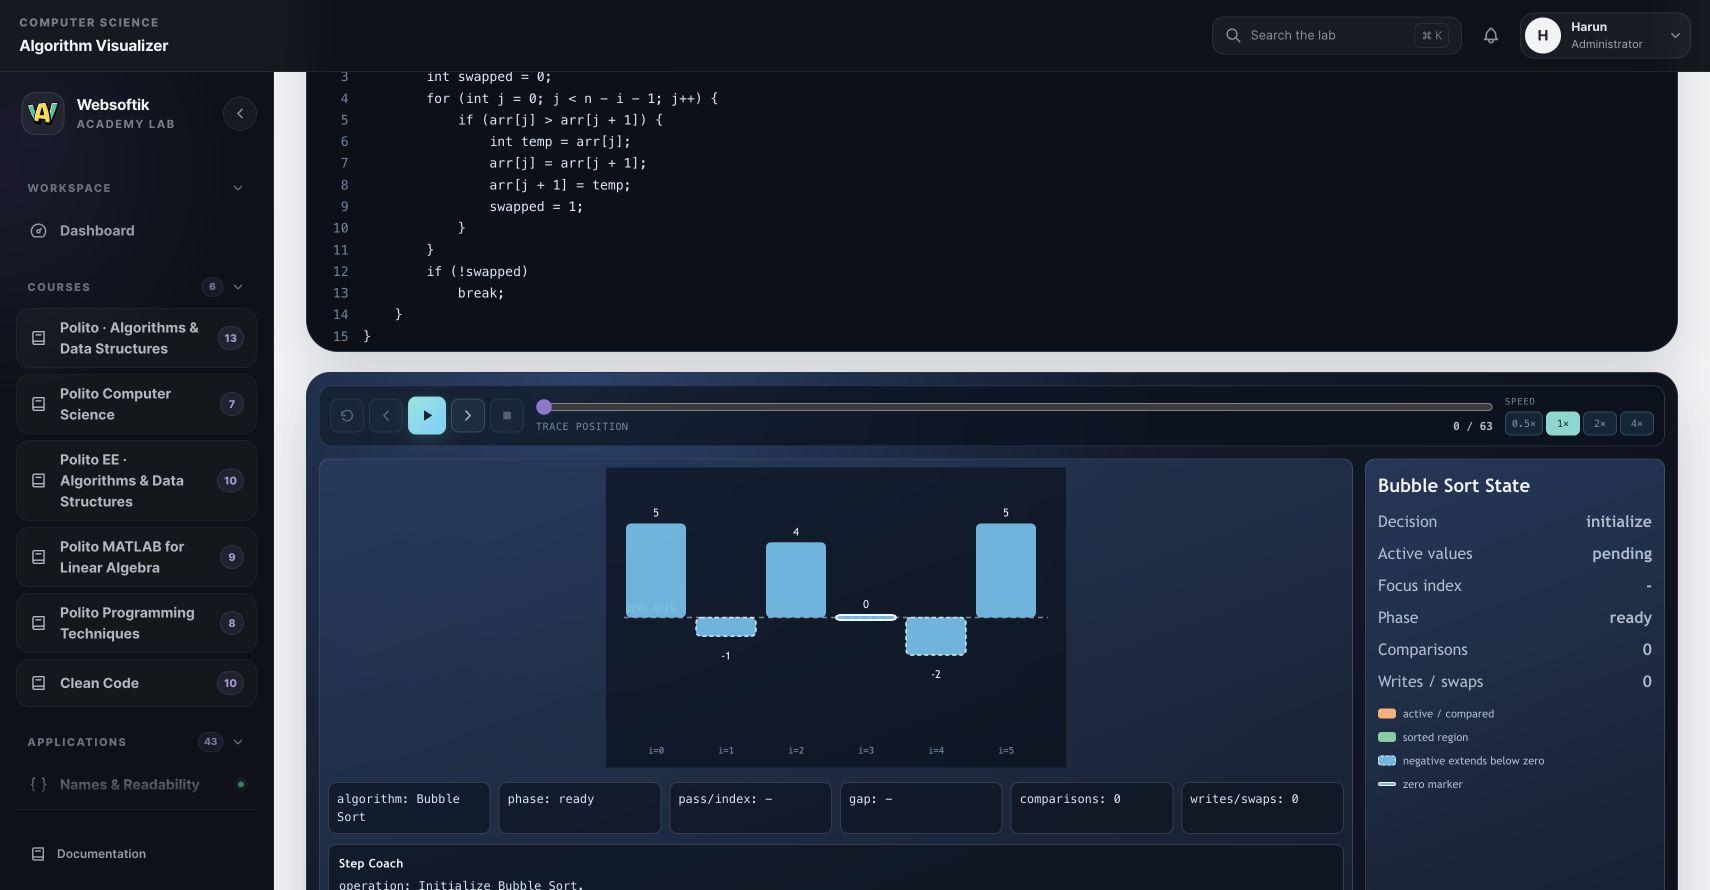Collapse the Applications section
This screenshot has height=890, width=1710.
coord(238,742)
